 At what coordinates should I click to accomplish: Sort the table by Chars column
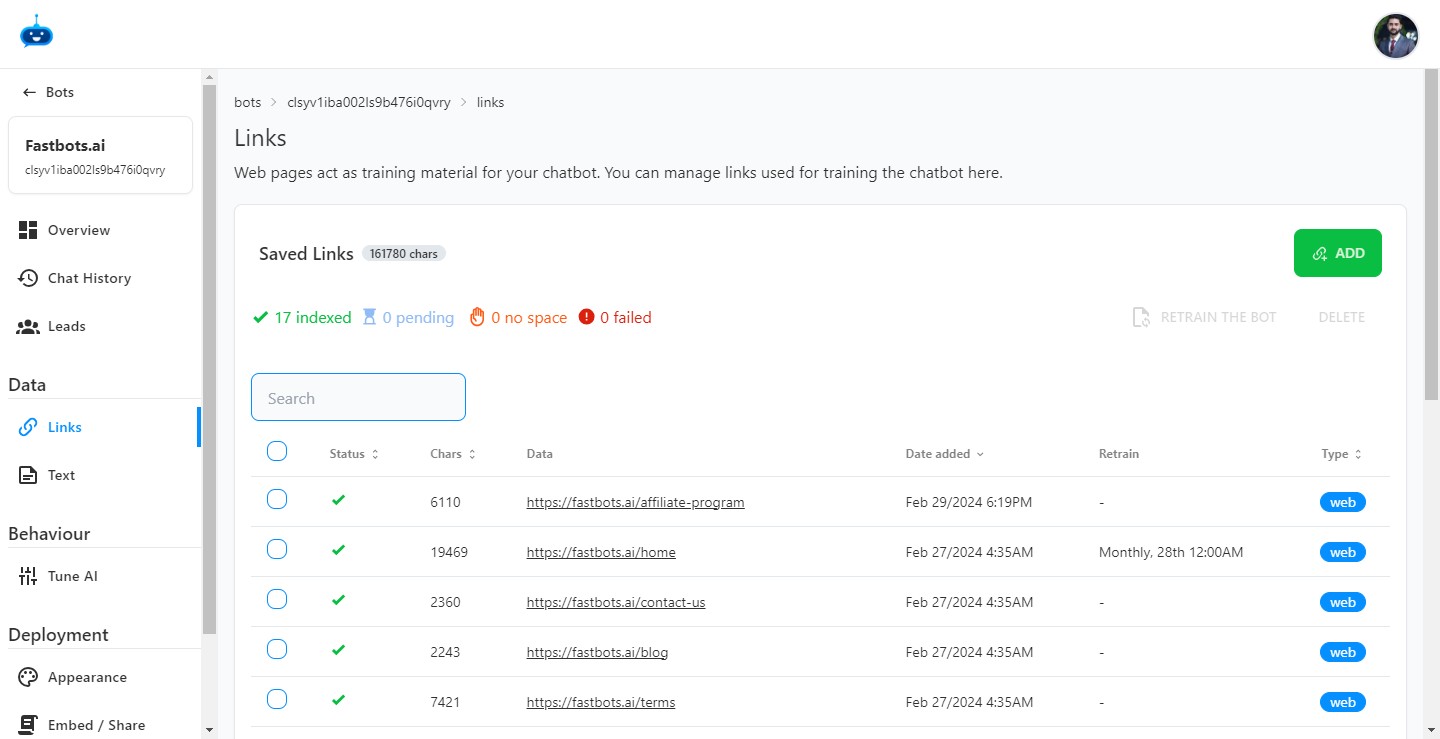click(453, 454)
